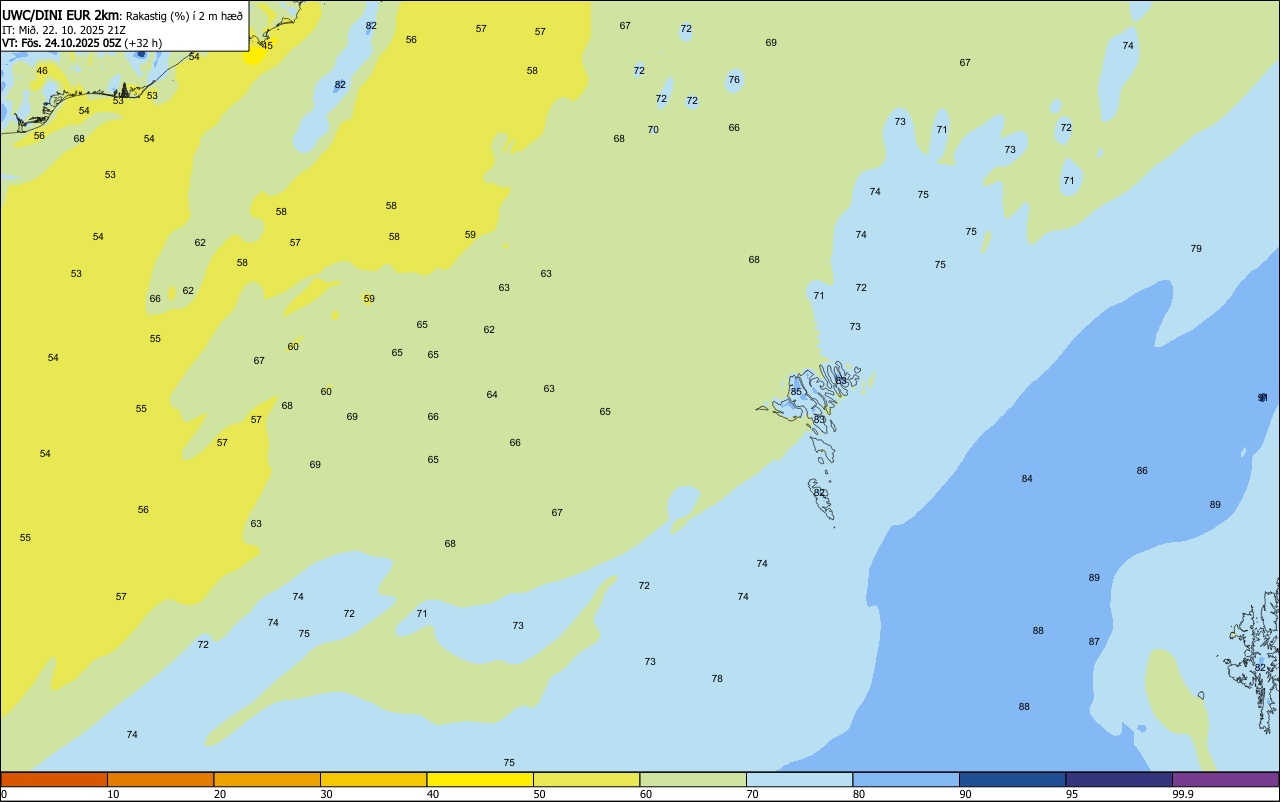
Task: Click the humidity value 87 on map
Action: pos(1094,642)
